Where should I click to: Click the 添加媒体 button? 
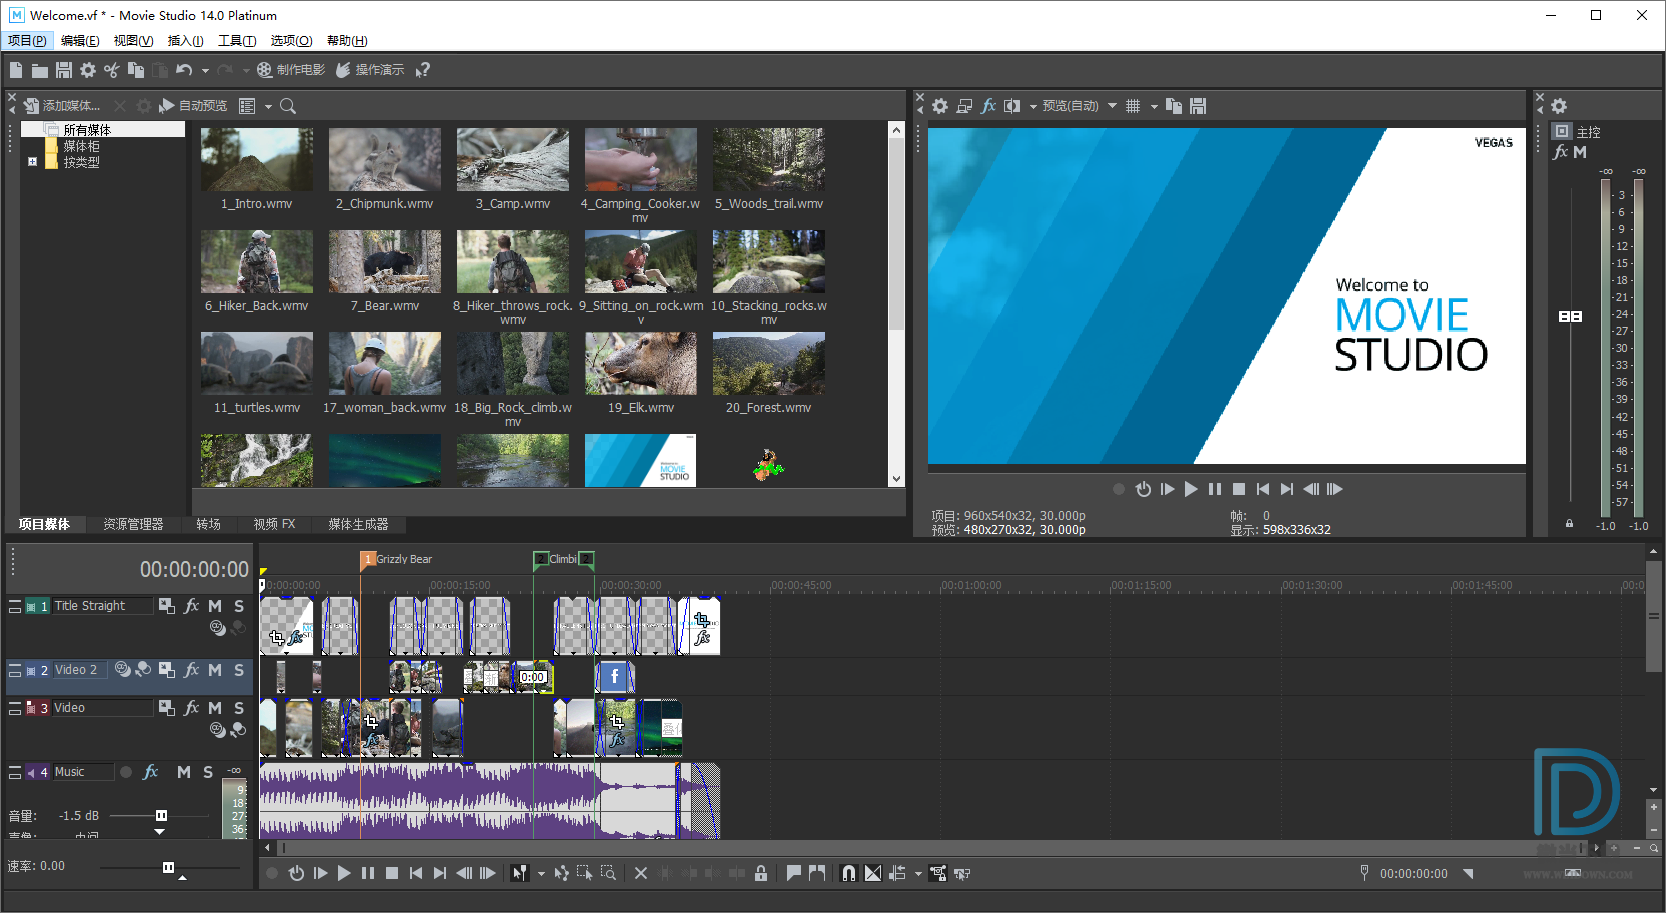(x=62, y=106)
